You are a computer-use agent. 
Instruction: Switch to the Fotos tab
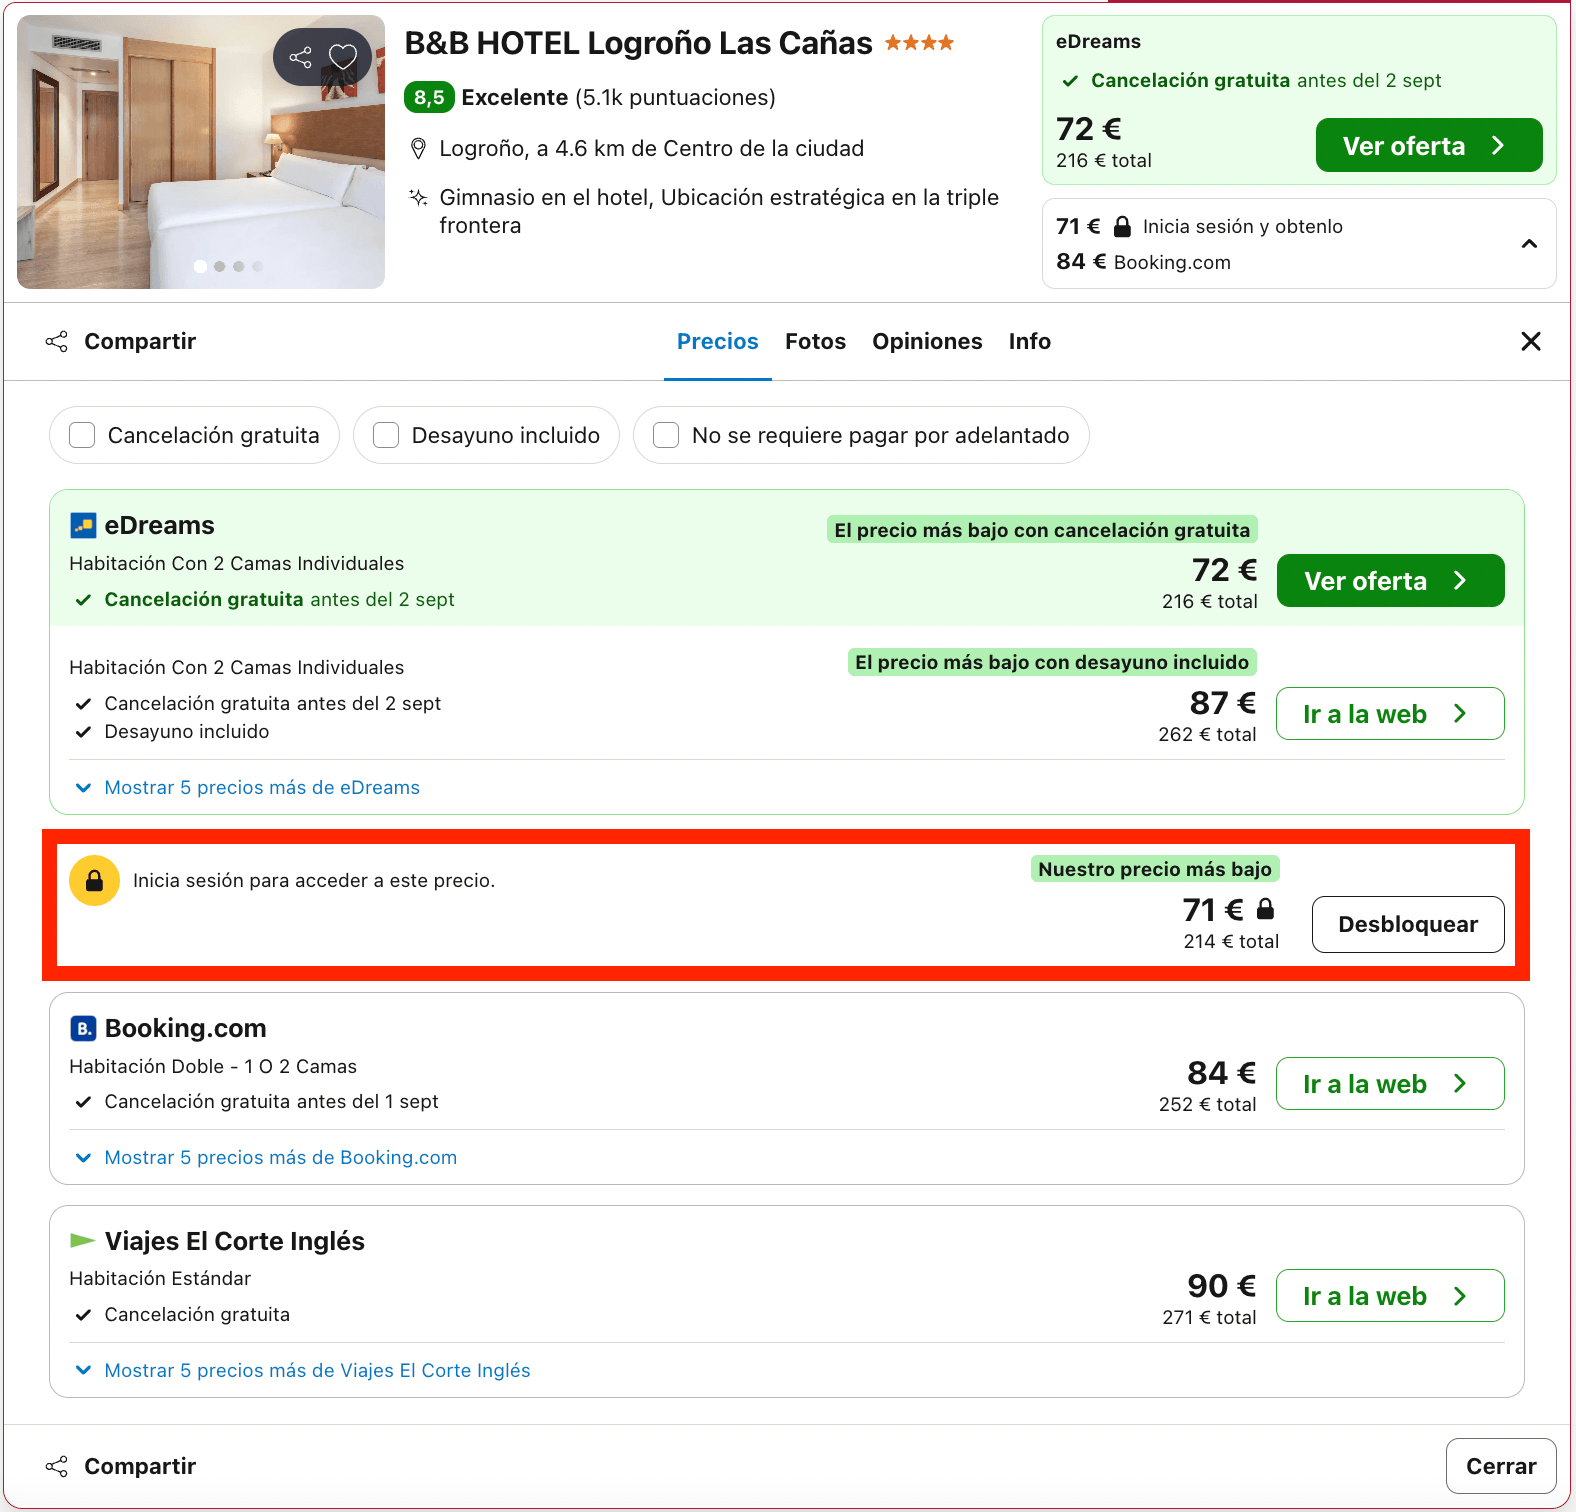click(x=815, y=342)
